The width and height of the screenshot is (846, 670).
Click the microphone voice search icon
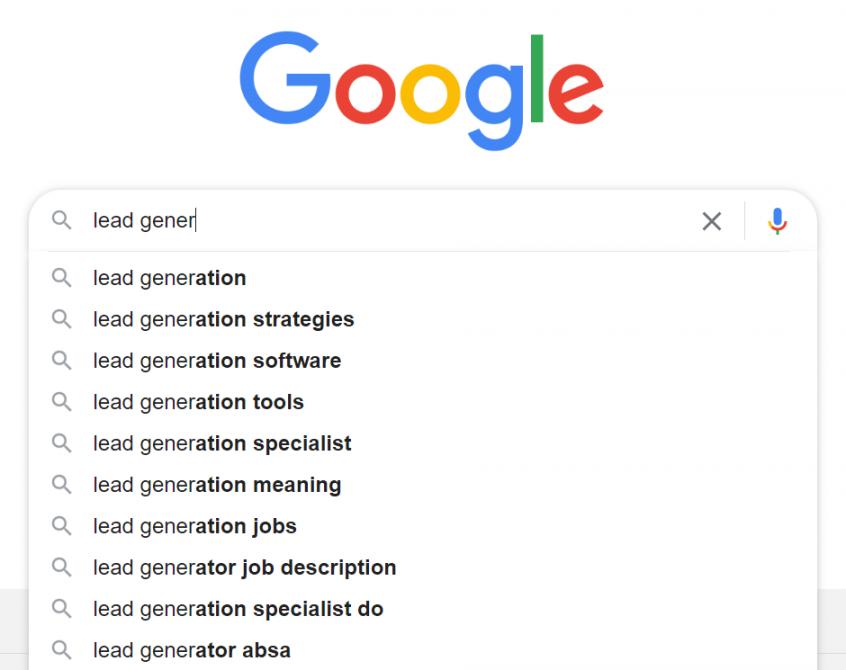tap(777, 221)
